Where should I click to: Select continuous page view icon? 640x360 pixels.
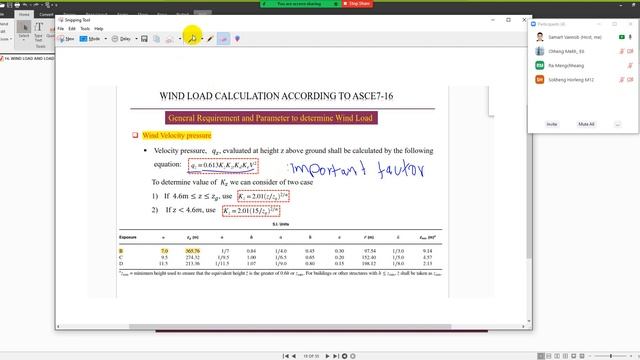(x=549, y=356)
